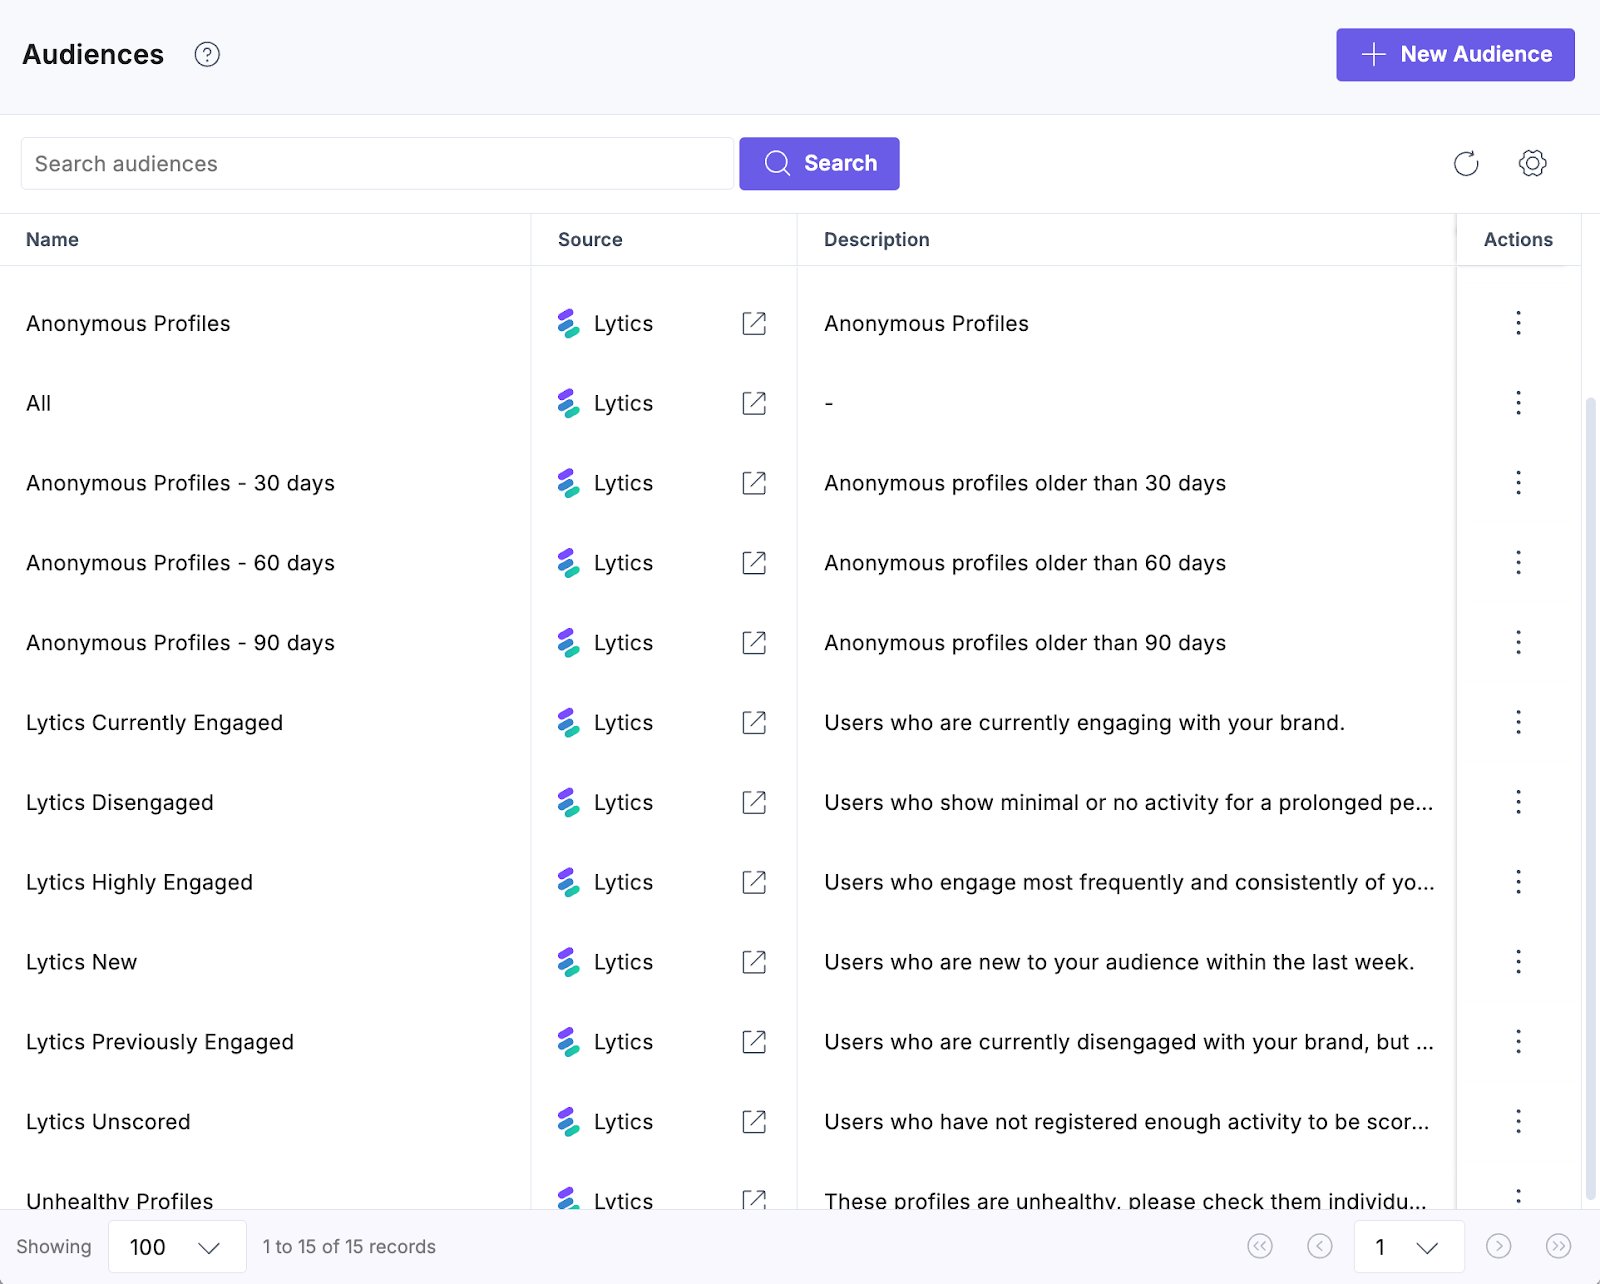The image size is (1600, 1284).
Task: Click the New Audience button
Action: pos(1455,55)
